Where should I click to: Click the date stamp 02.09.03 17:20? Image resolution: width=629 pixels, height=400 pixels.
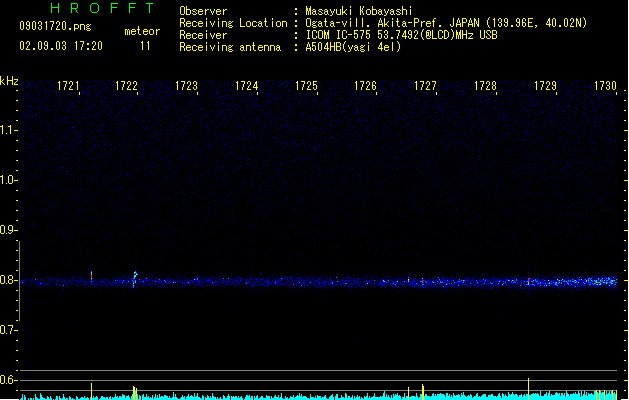coord(61,46)
